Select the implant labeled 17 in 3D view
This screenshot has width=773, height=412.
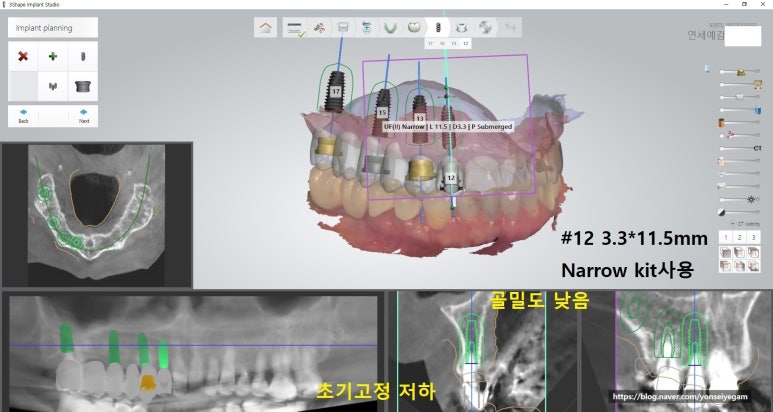tap(336, 91)
